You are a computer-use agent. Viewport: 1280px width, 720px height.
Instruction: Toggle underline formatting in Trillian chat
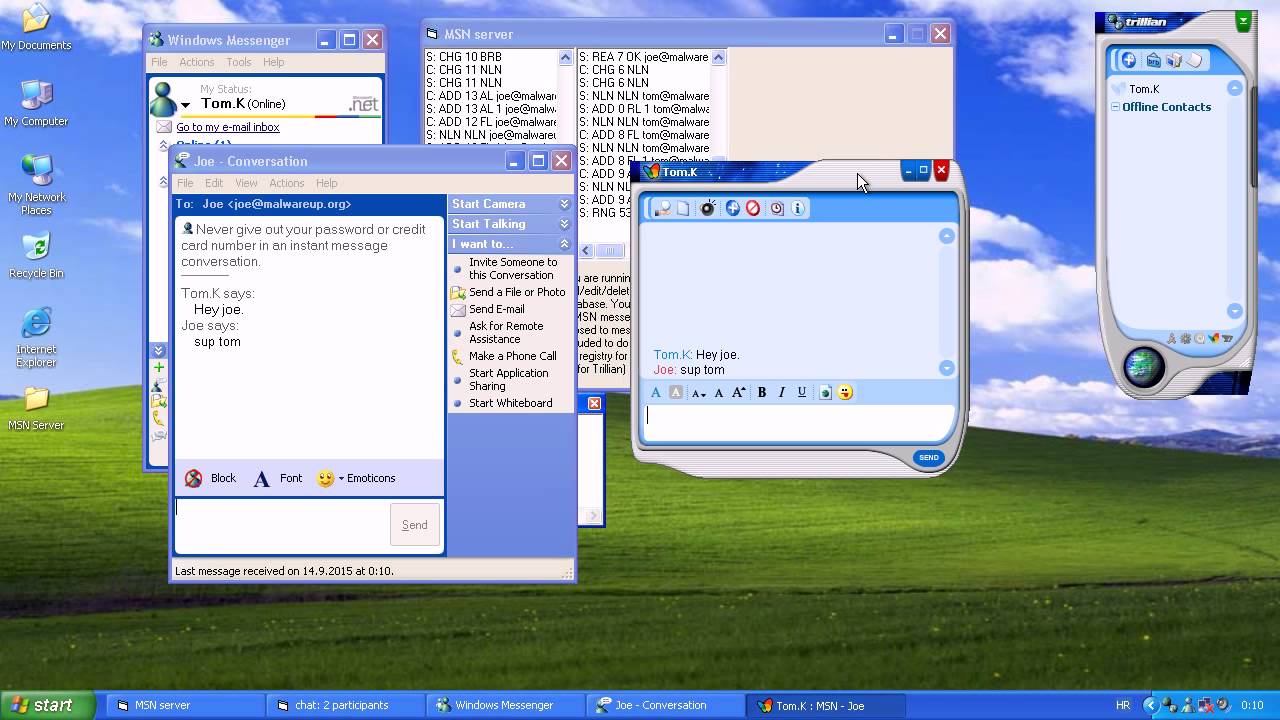click(x=802, y=392)
